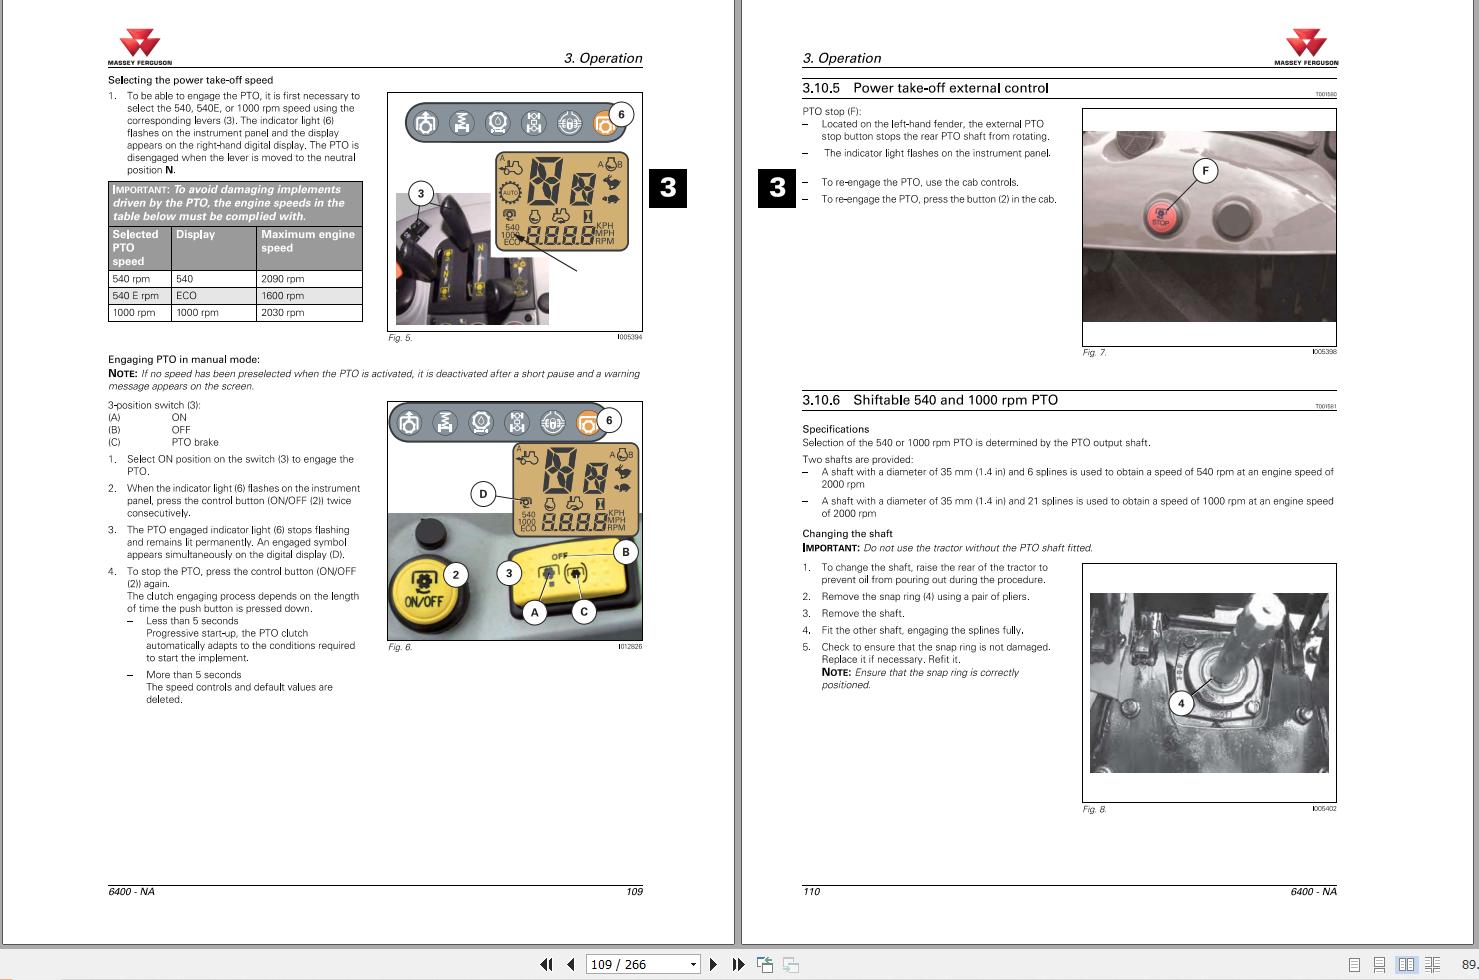Click the 'Fig. 6.' caption

[400, 647]
